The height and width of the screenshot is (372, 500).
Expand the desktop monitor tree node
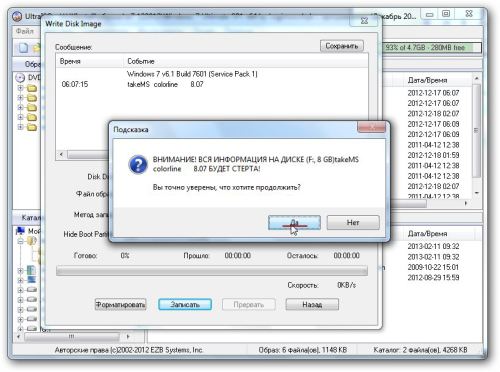(x=20, y=280)
